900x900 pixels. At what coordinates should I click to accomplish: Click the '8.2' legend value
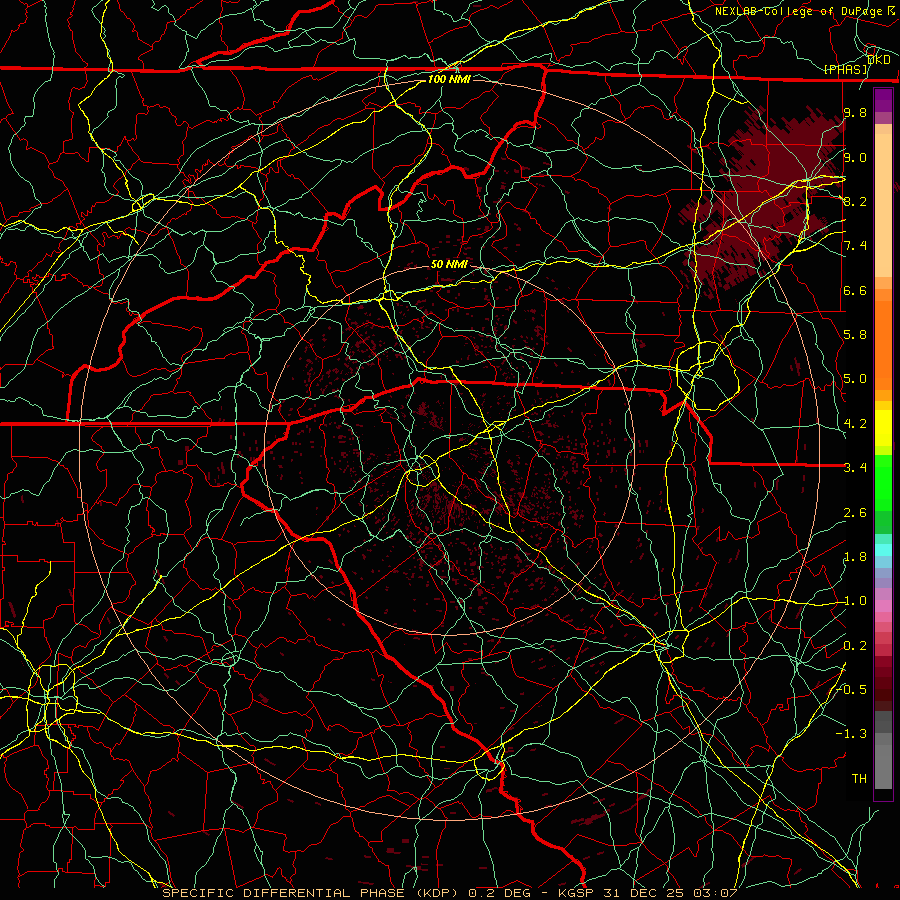pos(855,201)
